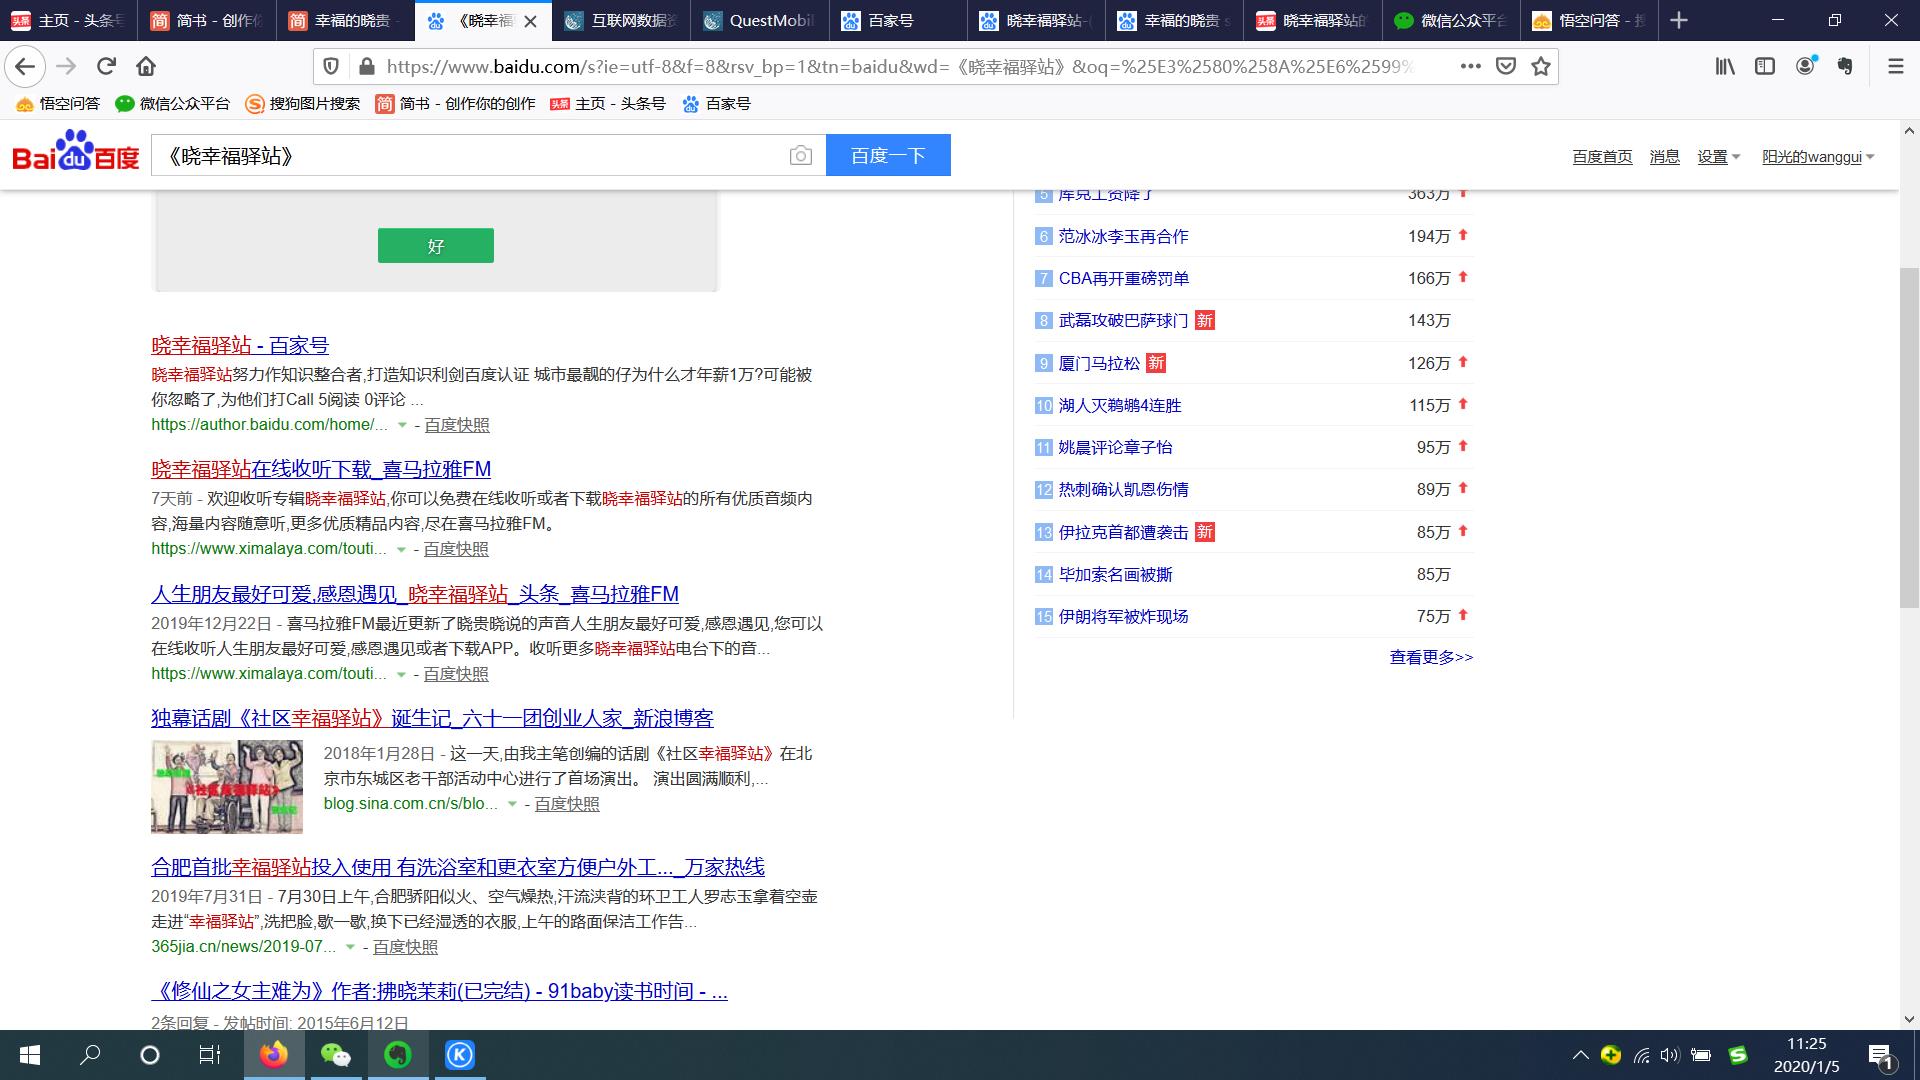The width and height of the screenshot is (1920, 1080).
Task: Click the padlock site info icon
Action: (x=366, y=67)
